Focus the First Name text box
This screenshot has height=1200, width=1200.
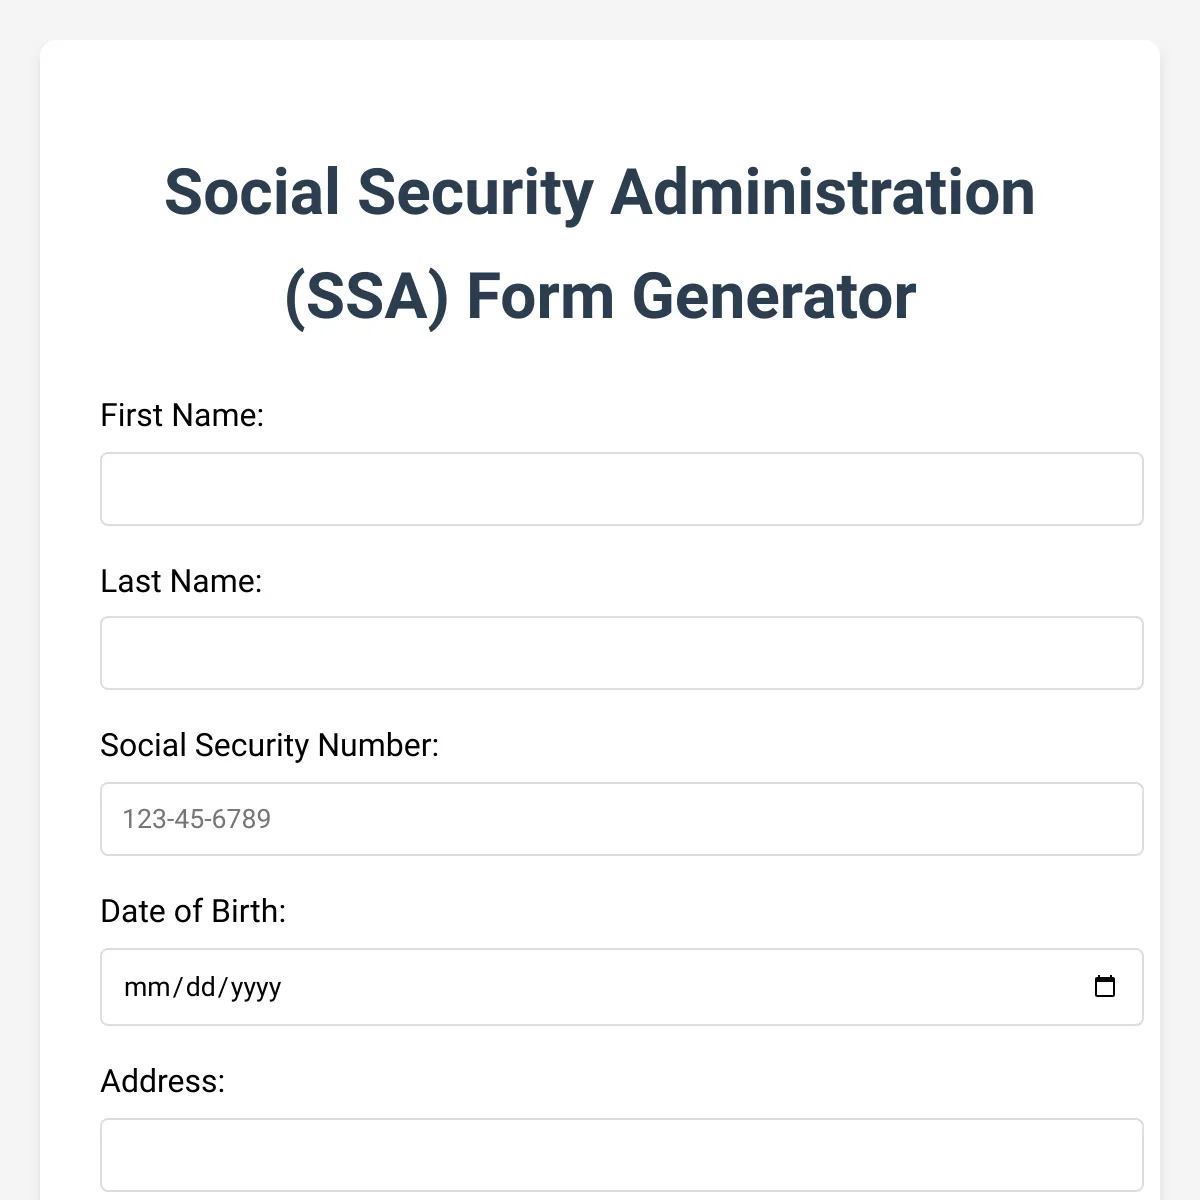(621, 489)
